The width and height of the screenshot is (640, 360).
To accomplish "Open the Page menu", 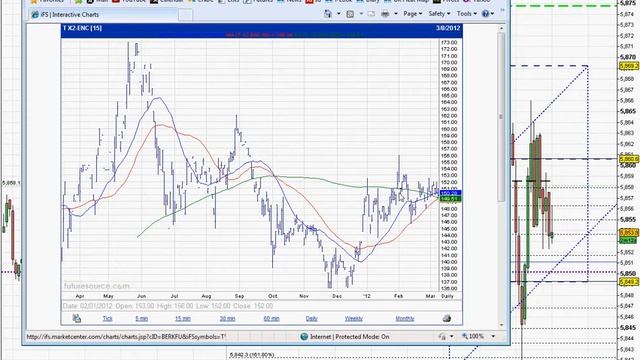I will 413,14.
